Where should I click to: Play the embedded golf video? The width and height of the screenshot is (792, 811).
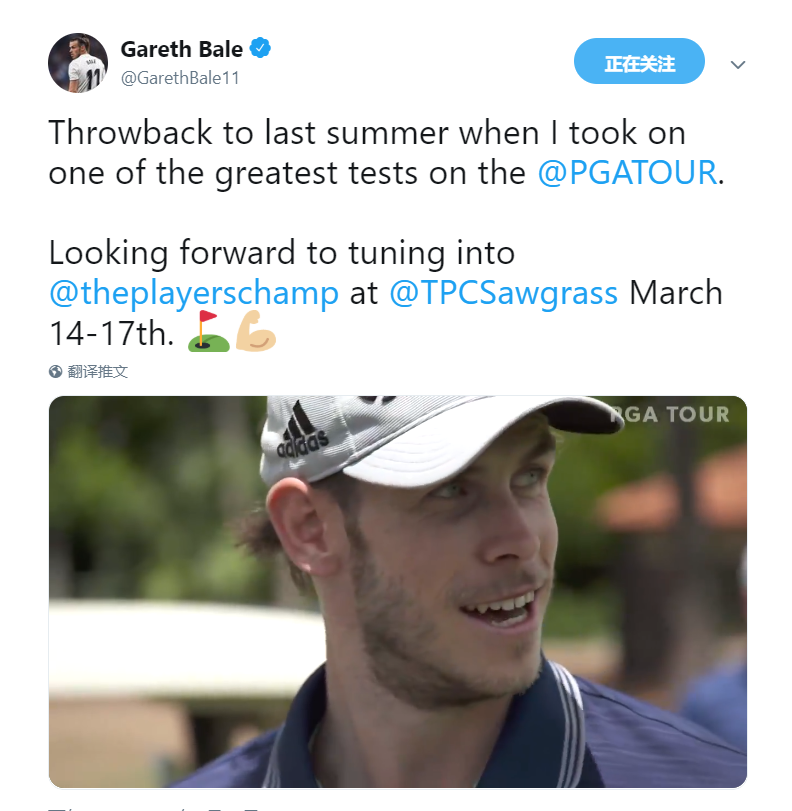397,592
